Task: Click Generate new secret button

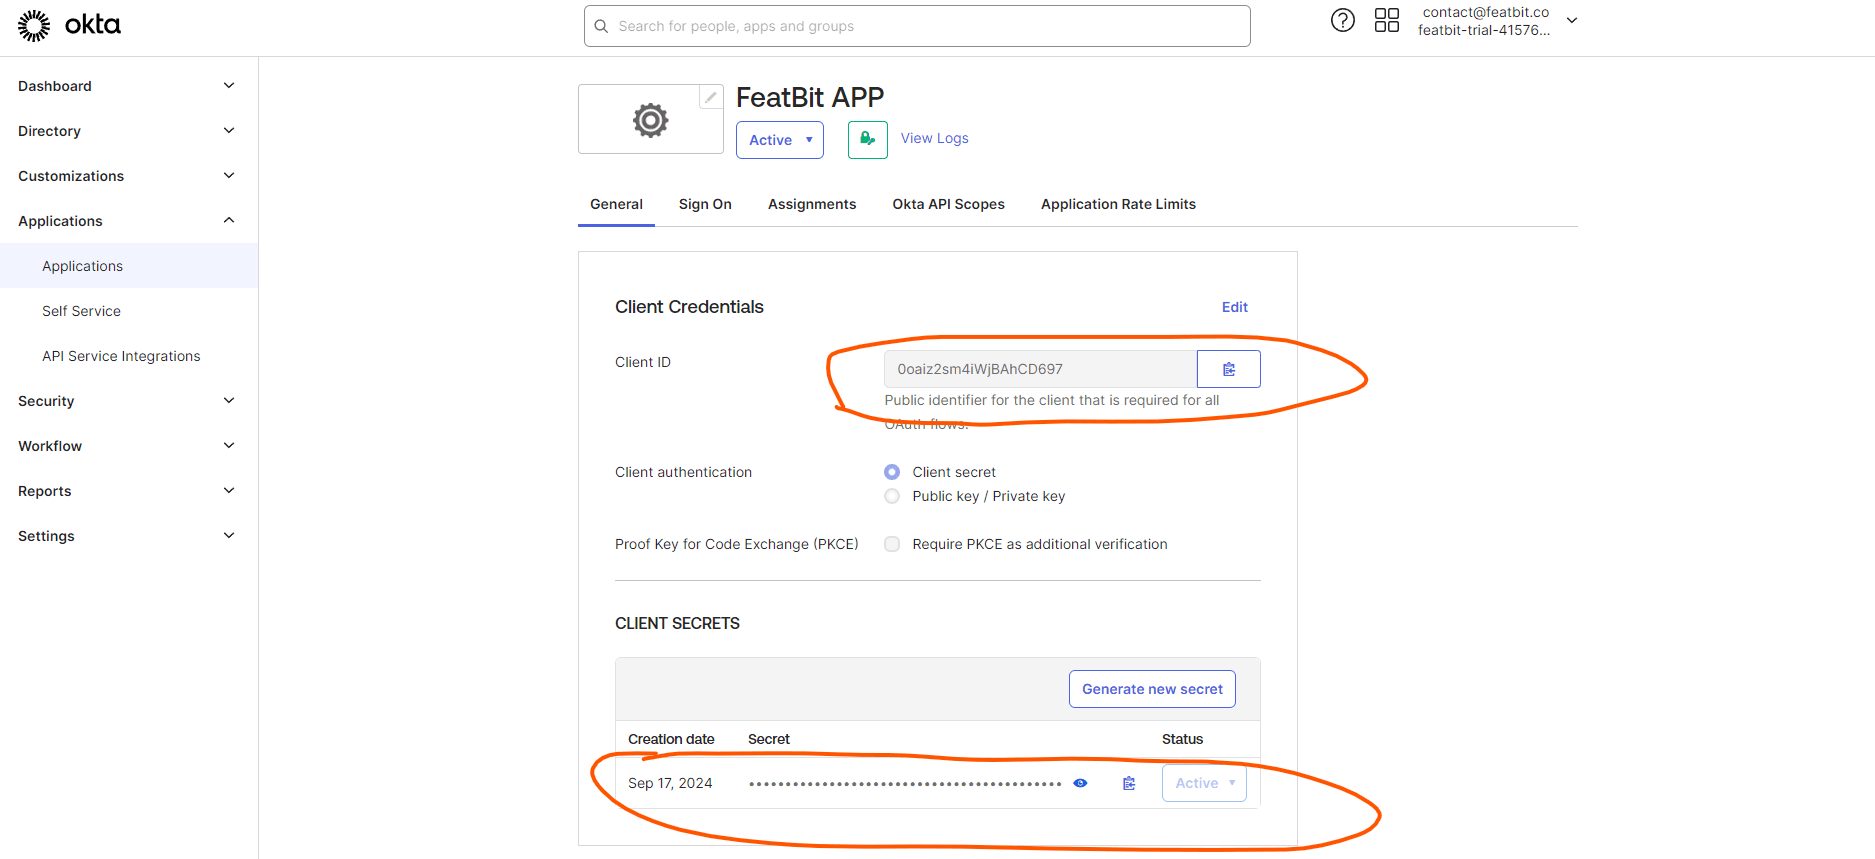Action: [x=1152, y=689]
